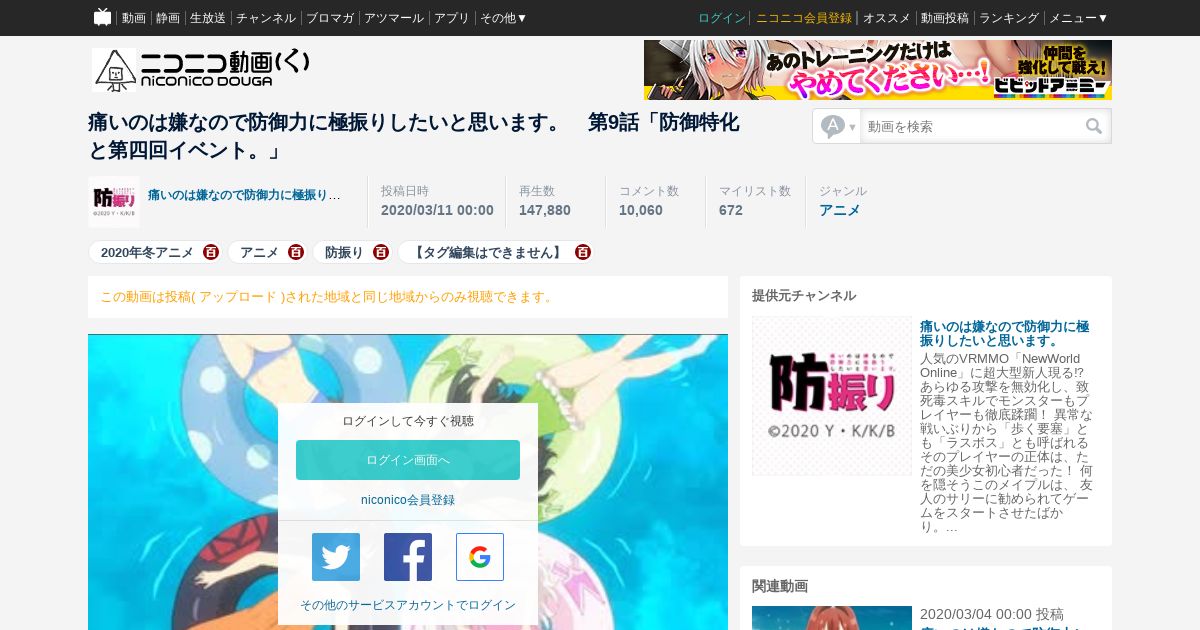Open the 防振り channel thumbnail in sidebar
Viewport: 1200px width, 630px height.
(832, 396)
